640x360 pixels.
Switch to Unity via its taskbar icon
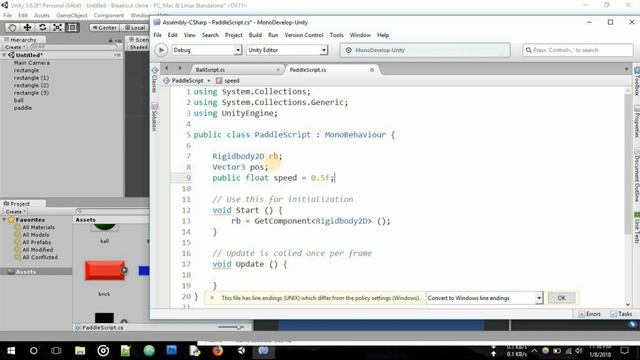[x=241, y=351]
